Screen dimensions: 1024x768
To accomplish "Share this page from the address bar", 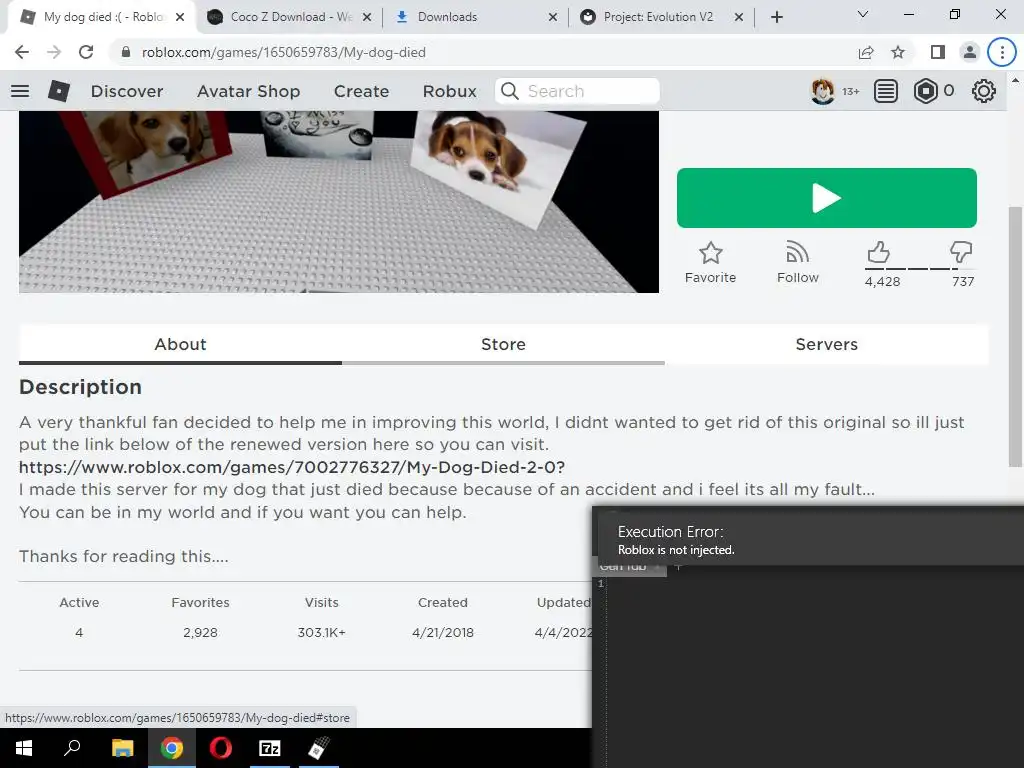I will point(866,52).
